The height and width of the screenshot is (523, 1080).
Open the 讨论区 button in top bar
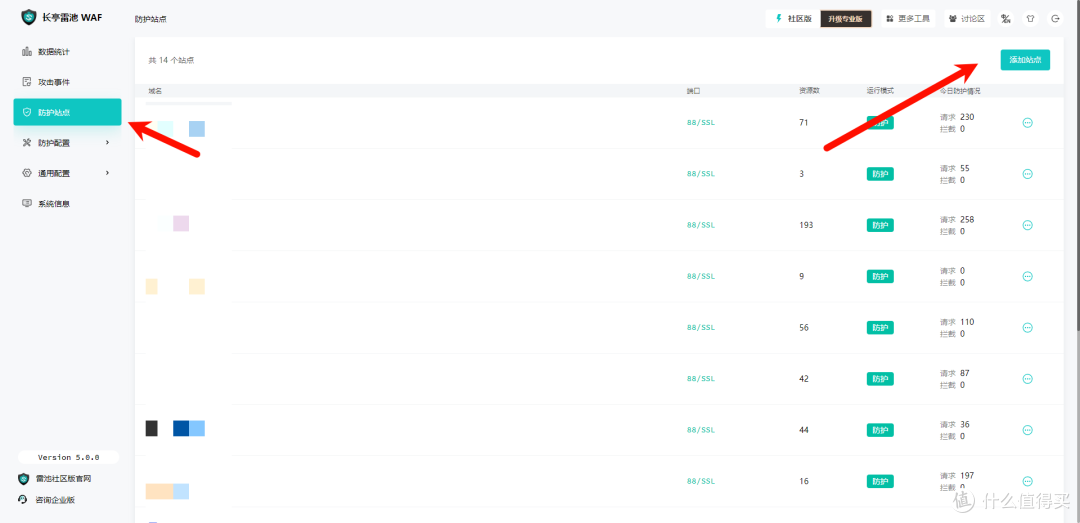(x=966, y=18)
